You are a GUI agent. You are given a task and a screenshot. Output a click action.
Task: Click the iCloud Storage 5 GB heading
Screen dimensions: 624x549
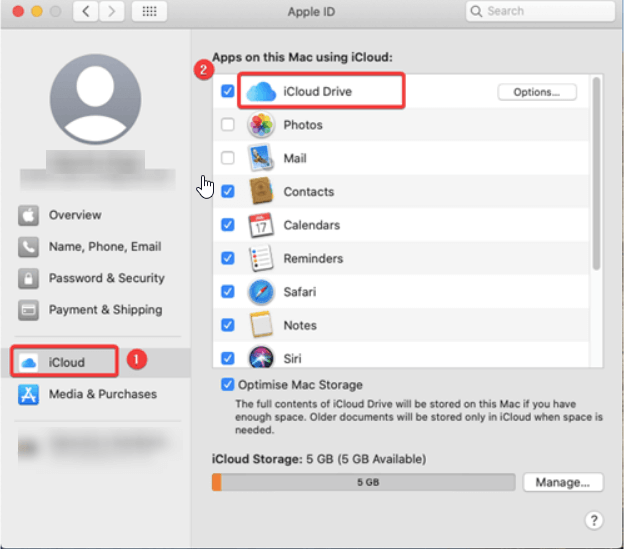pos(319,459)
